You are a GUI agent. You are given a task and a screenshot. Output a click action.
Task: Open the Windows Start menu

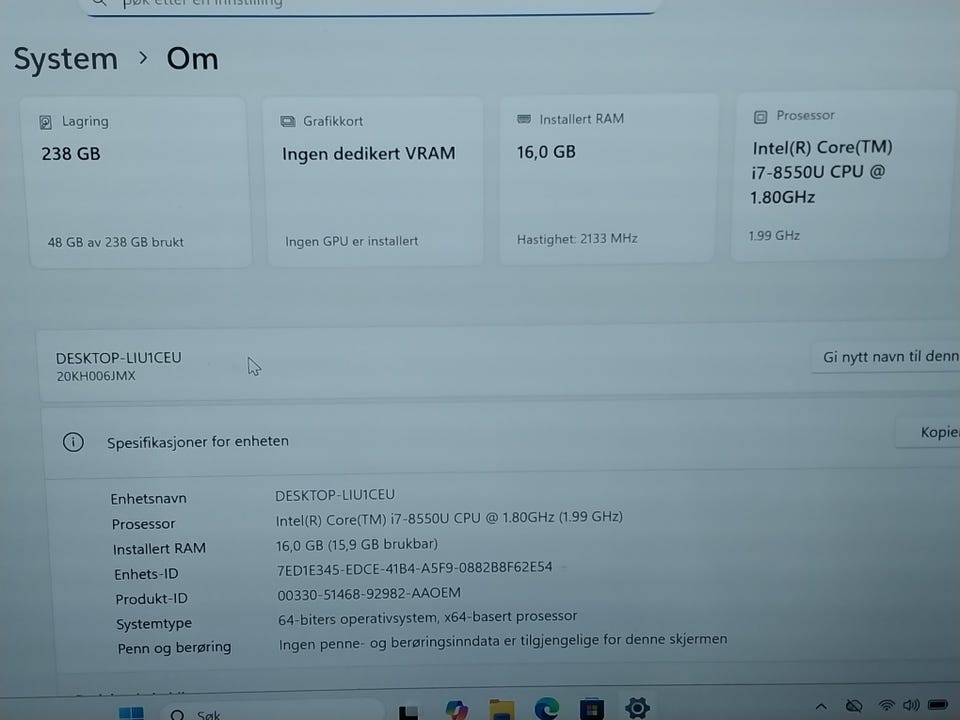pyautogui.click(x=131, y=713)
